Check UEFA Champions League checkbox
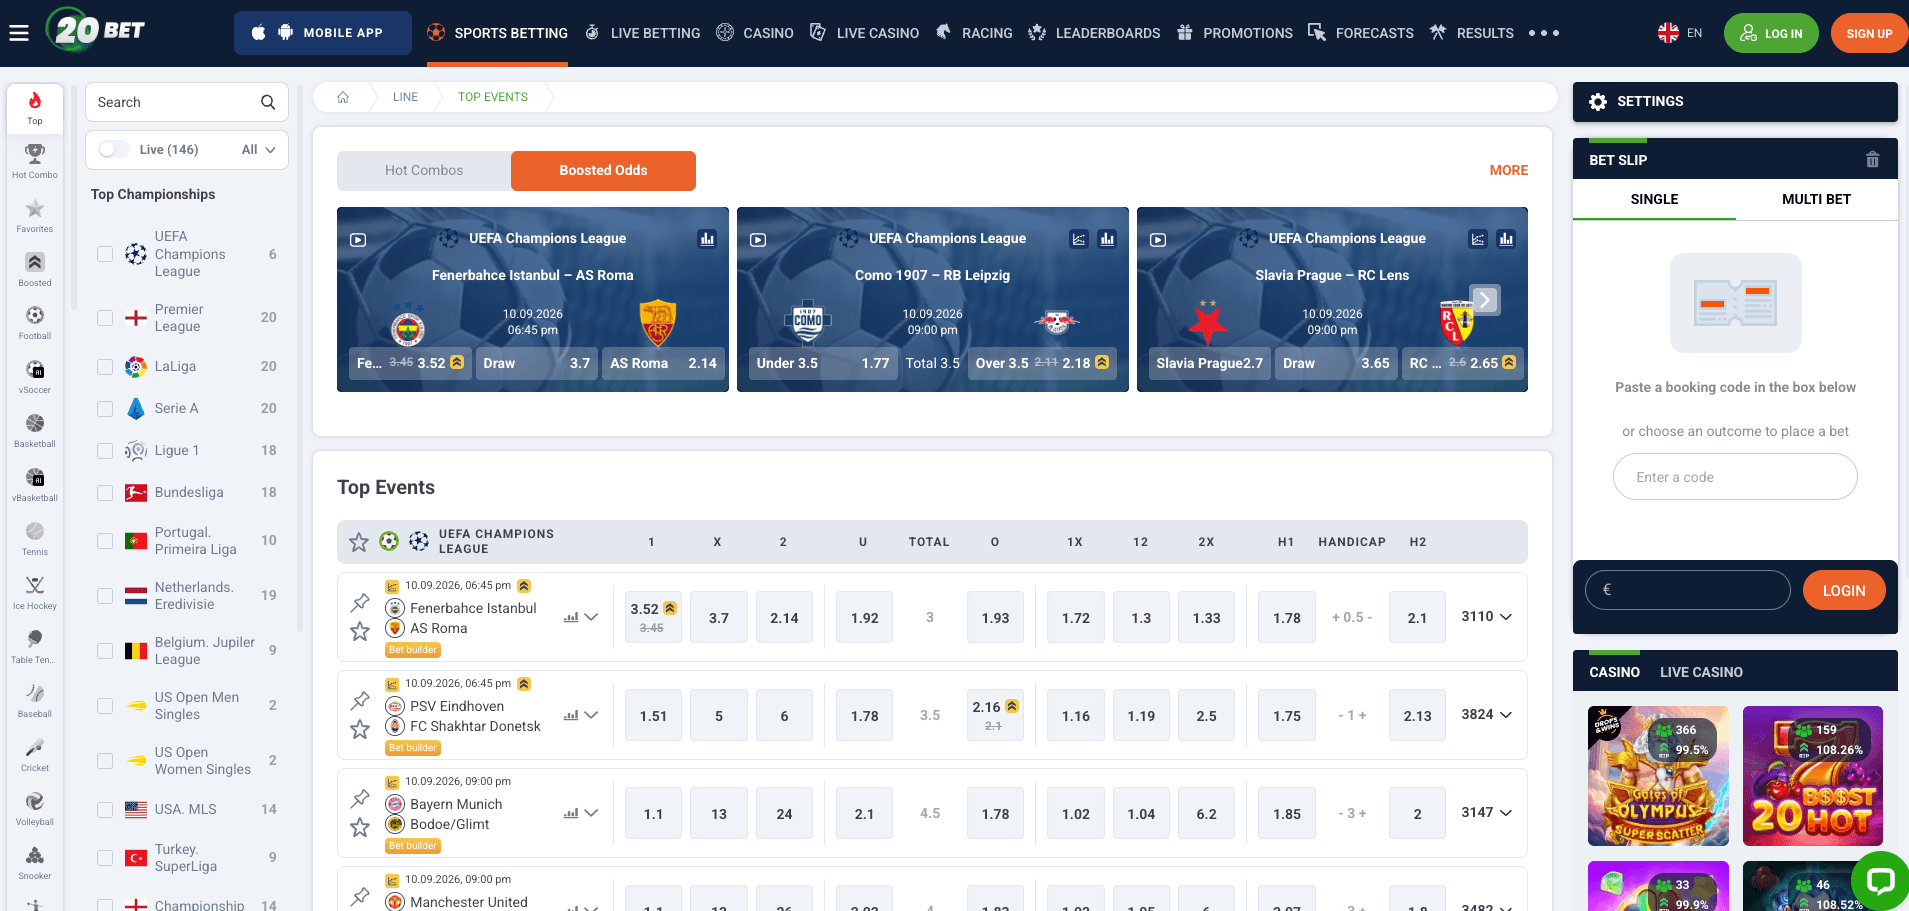This screenshot has height=911, width=1909. [x=105, y=254]
